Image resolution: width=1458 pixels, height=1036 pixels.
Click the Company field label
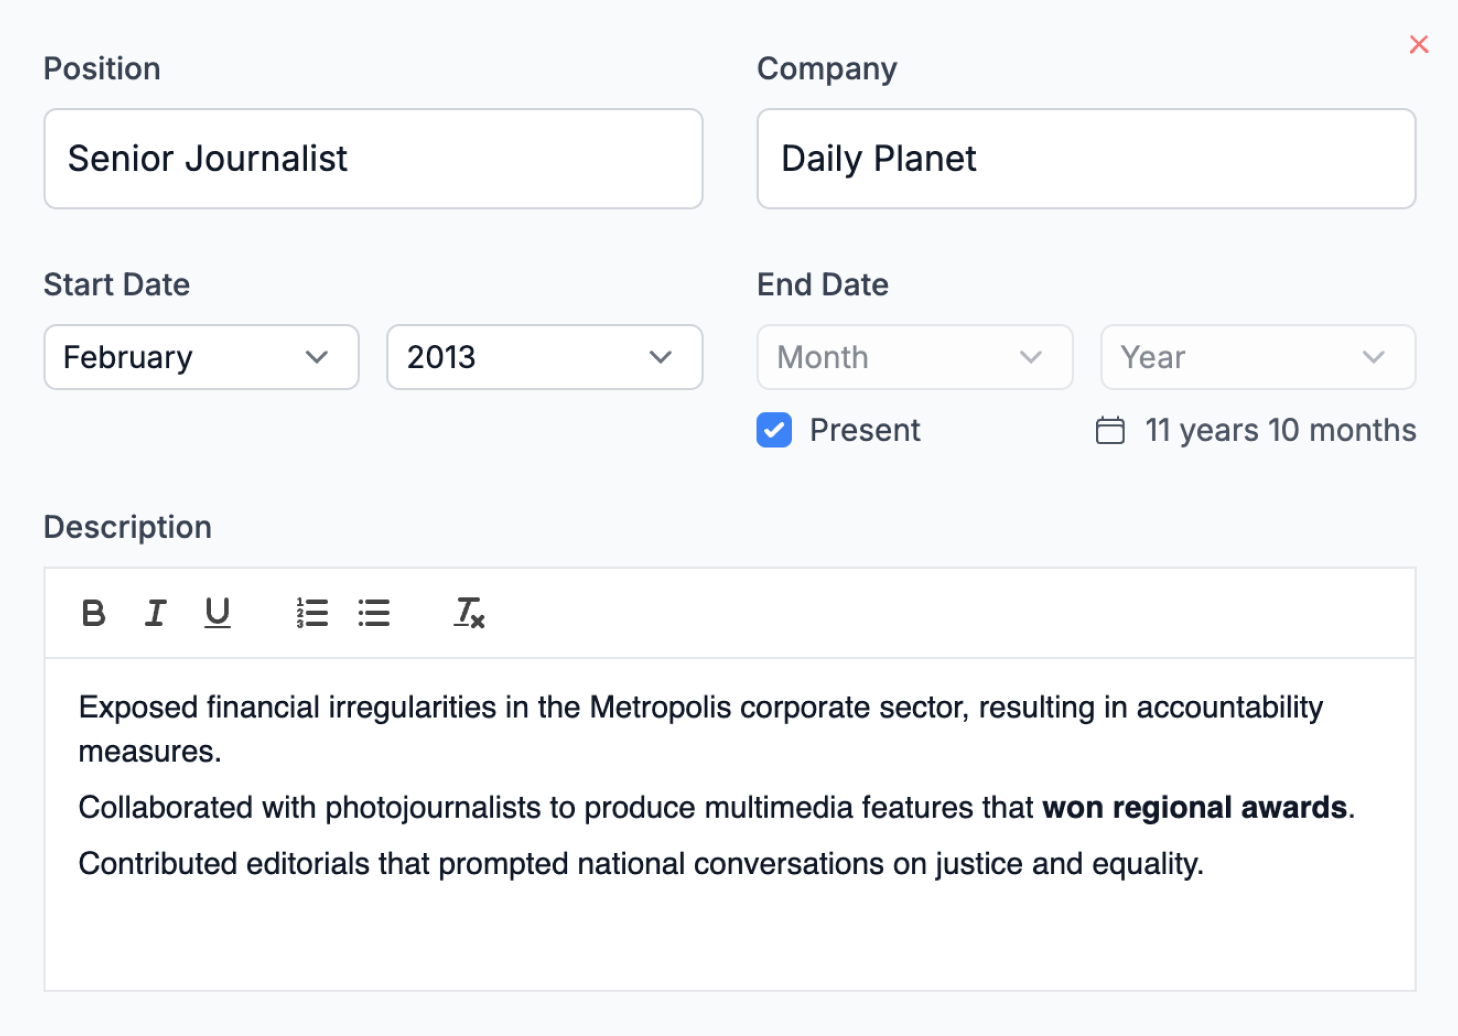click(827, 69)
